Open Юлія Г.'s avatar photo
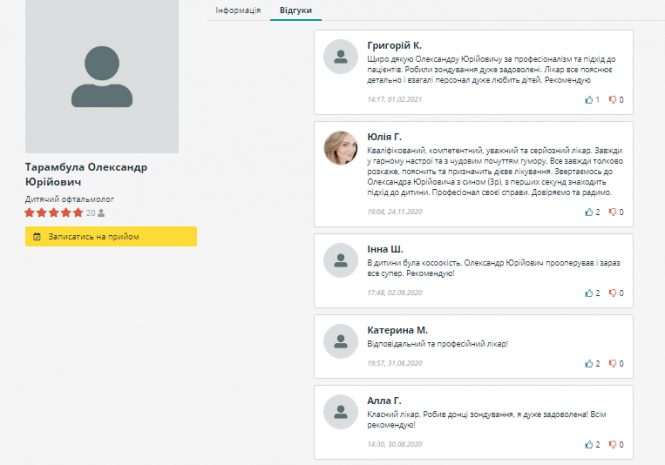This screenshot has width=665, height=465. click(341, 148)
